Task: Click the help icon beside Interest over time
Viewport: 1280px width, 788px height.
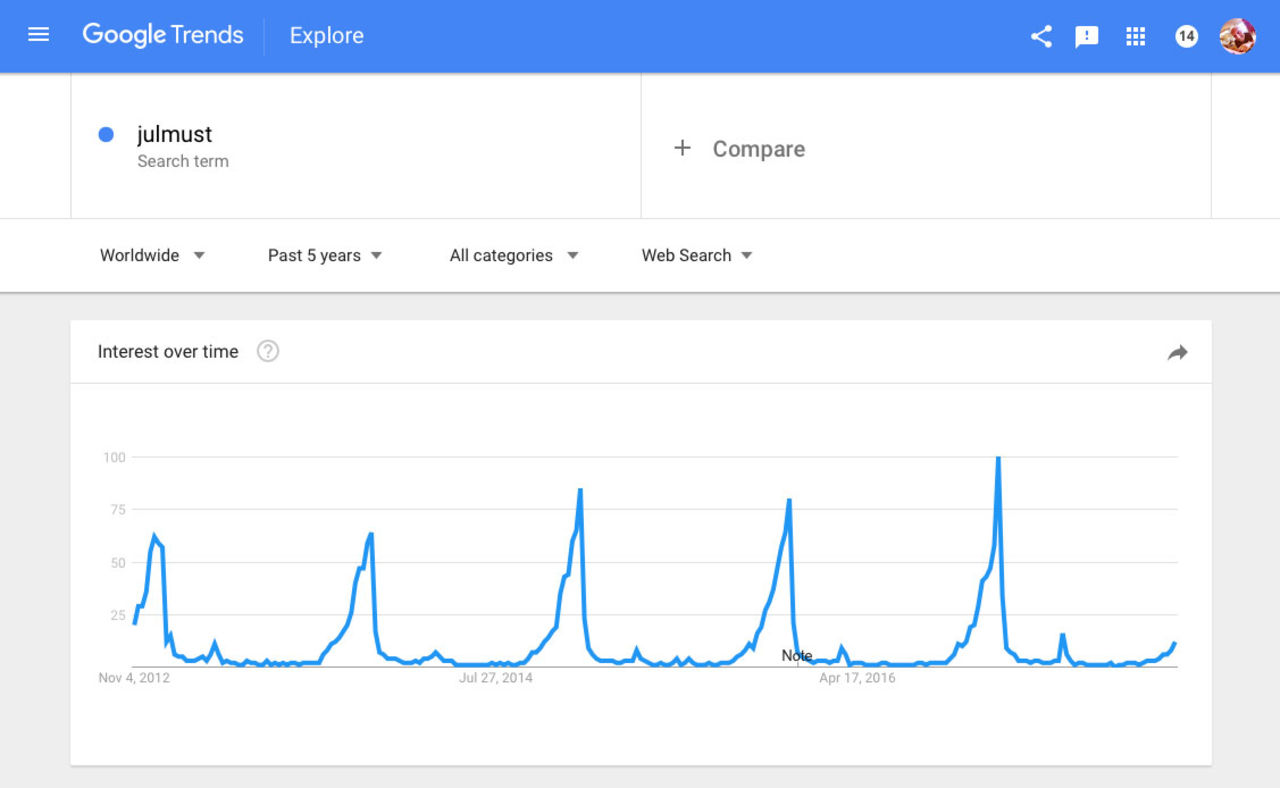Action: click(268, 351)
